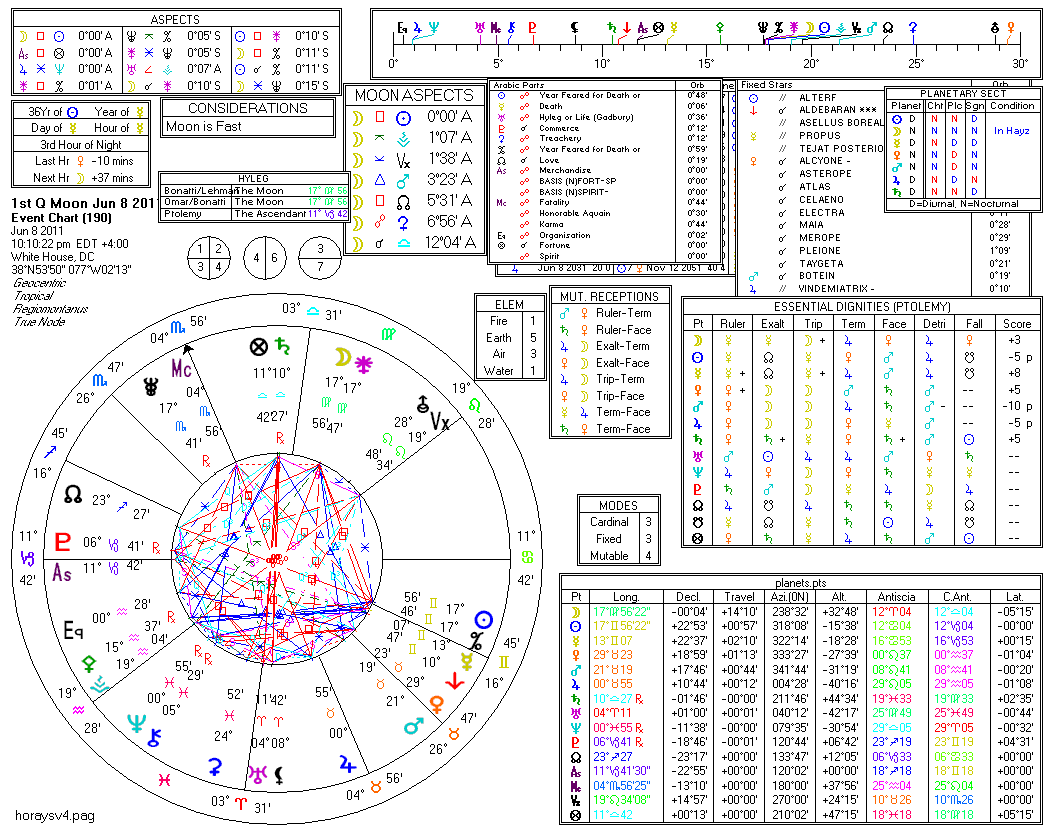Click the circle showing houses 3 and 7
This screenshot has width=1053, height=834.
320,257
